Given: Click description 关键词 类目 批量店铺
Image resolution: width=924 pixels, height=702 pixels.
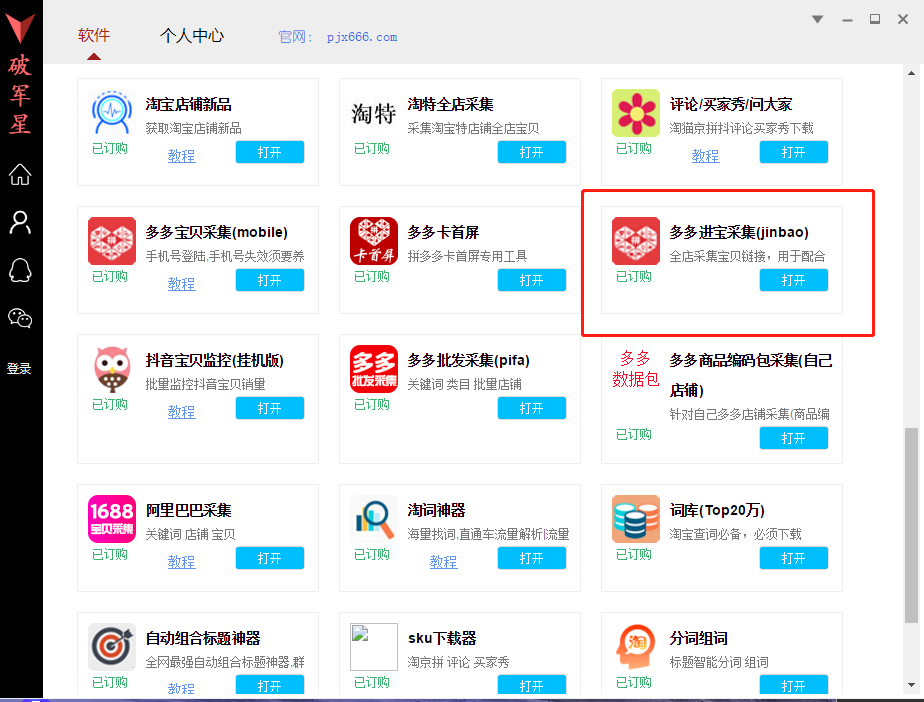Looking at the screenshot, I should pyautogui.click(x=464, y=384).
